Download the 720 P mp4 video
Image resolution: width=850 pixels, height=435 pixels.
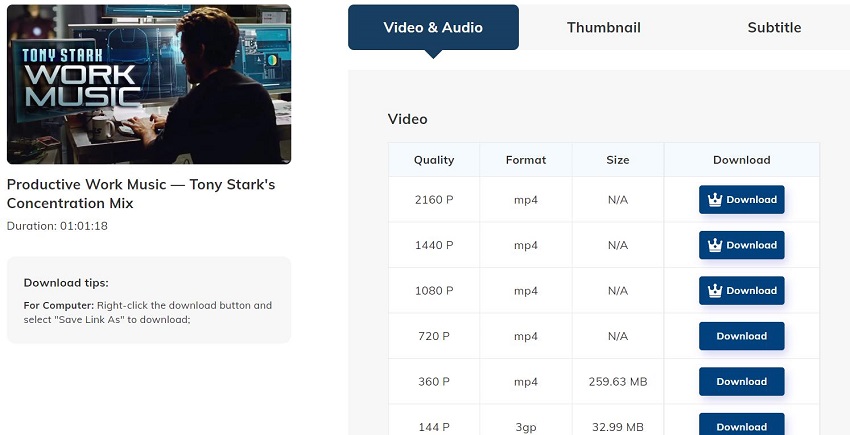pos(742,336)
